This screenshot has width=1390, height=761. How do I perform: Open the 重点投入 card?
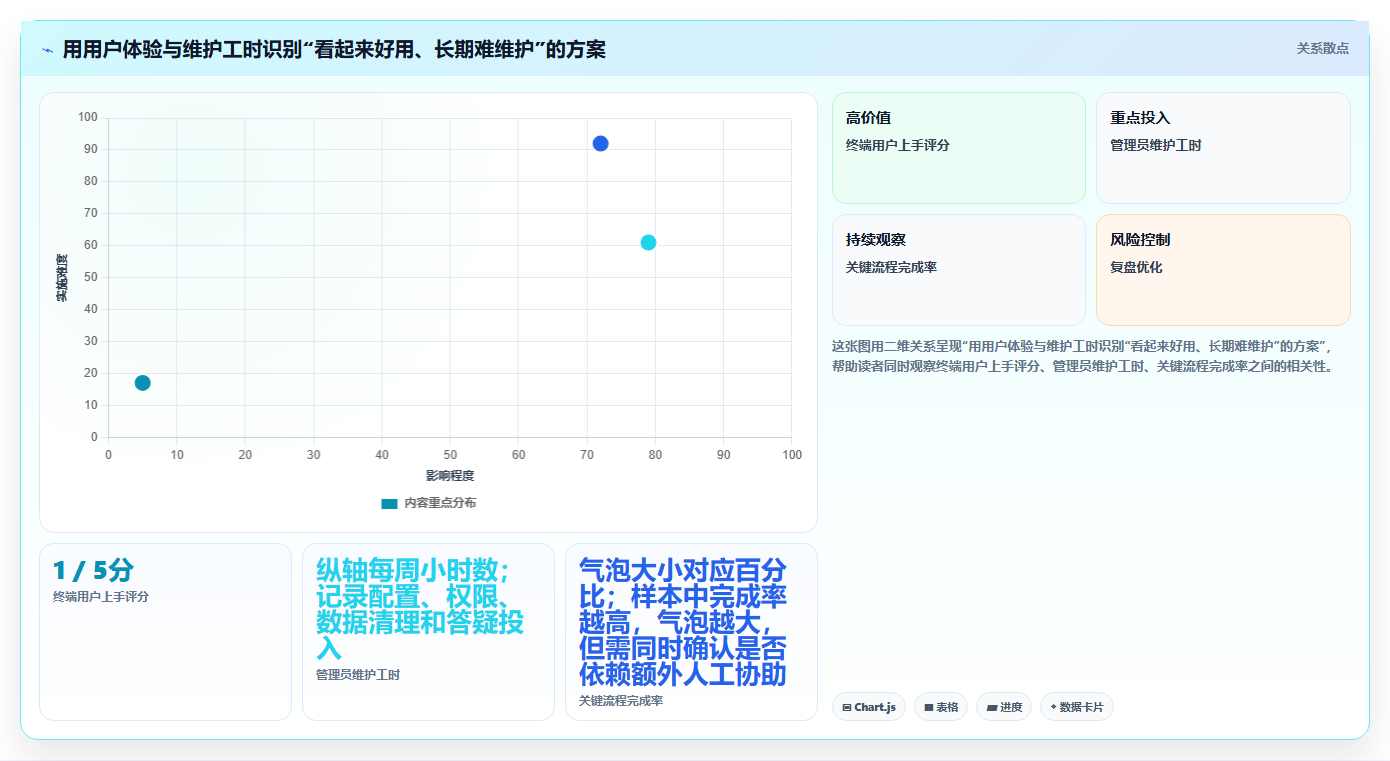1223,148
